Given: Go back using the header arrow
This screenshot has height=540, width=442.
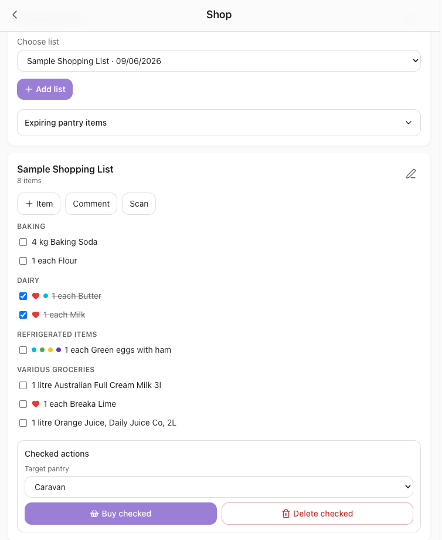Looking at the screenshot, I should [15, 14].
